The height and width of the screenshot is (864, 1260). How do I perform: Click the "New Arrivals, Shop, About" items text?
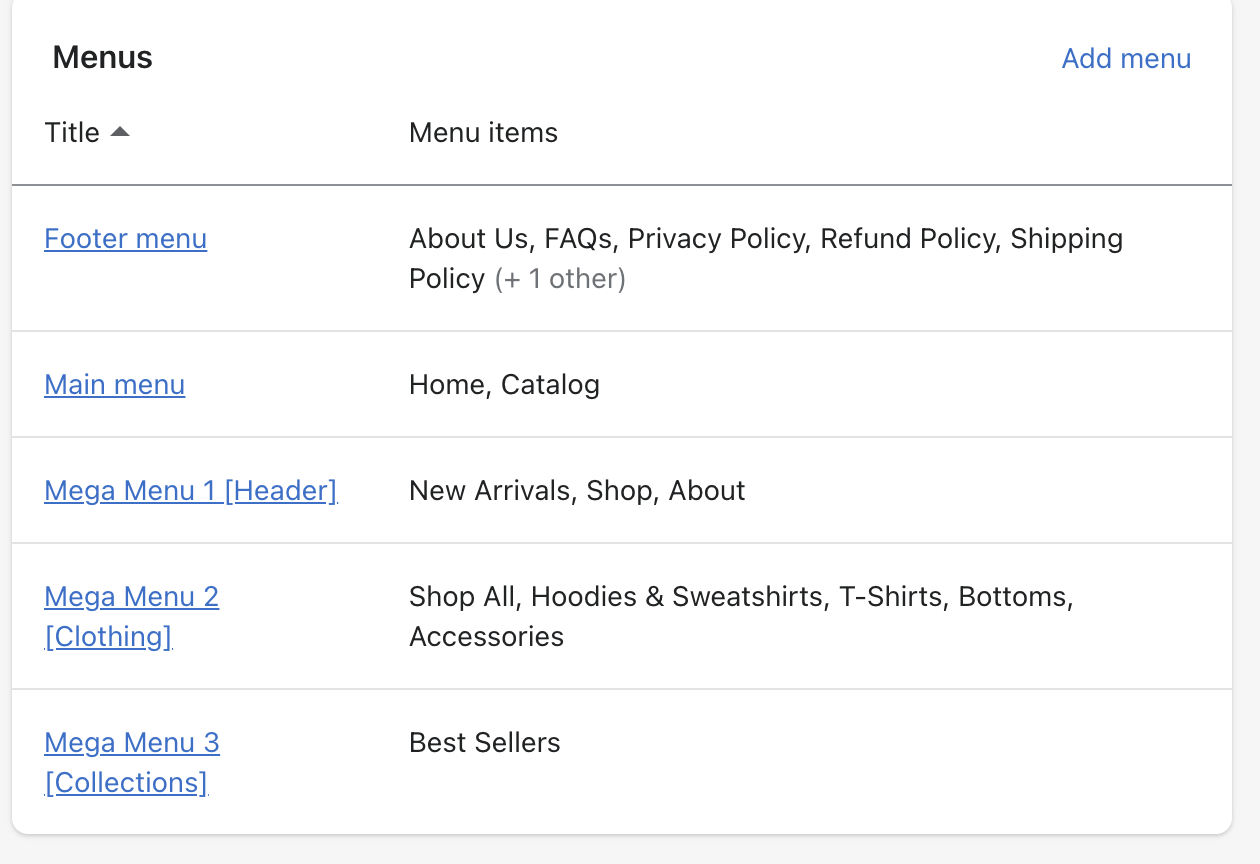pyautogui.click(x=577, y=491)
